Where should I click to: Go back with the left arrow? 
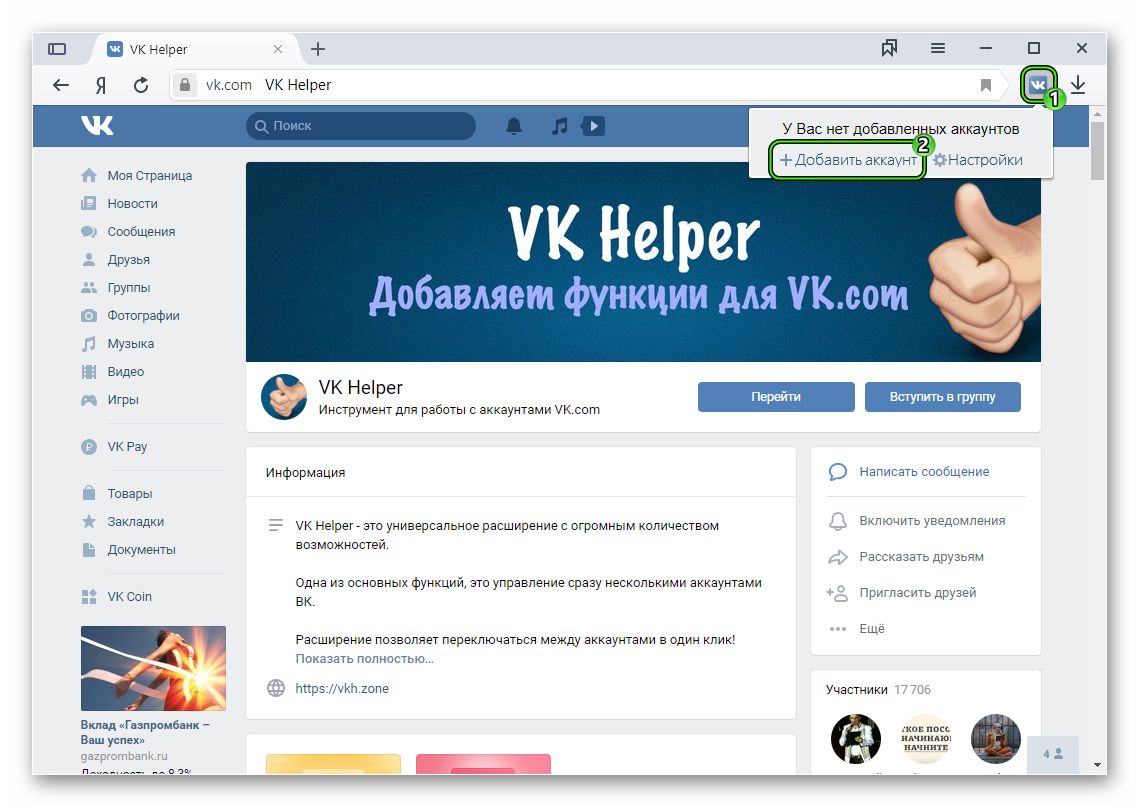point(61,85)
